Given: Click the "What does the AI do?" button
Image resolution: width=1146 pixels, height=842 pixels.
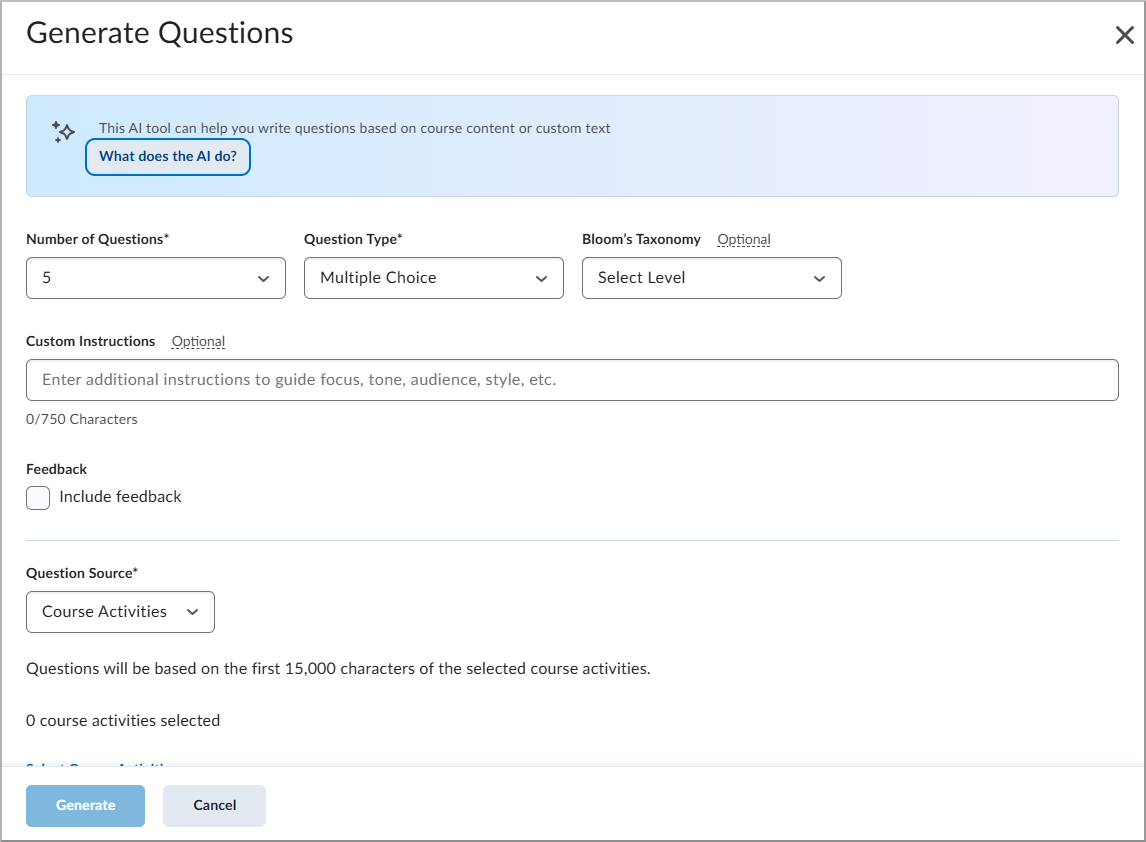Looking at the screenshot, I should 167,157.
